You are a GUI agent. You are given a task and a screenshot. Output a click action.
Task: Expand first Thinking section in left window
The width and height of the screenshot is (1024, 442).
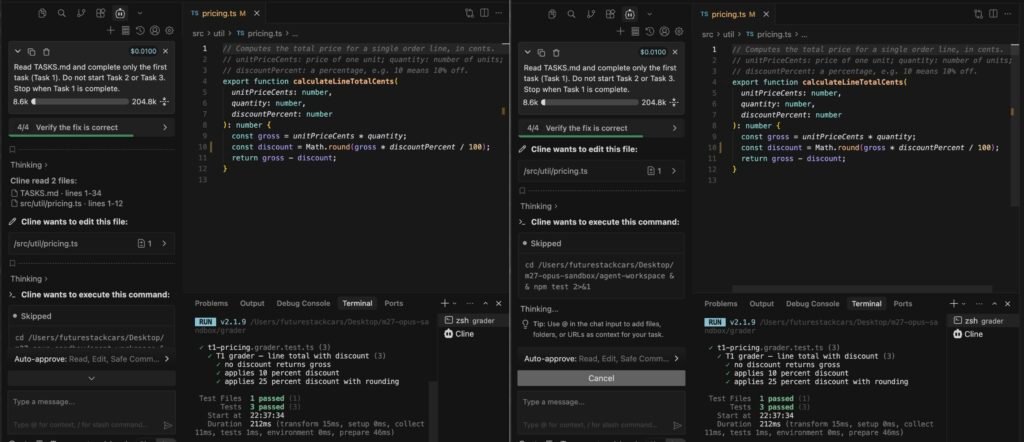tap(29, 165)
